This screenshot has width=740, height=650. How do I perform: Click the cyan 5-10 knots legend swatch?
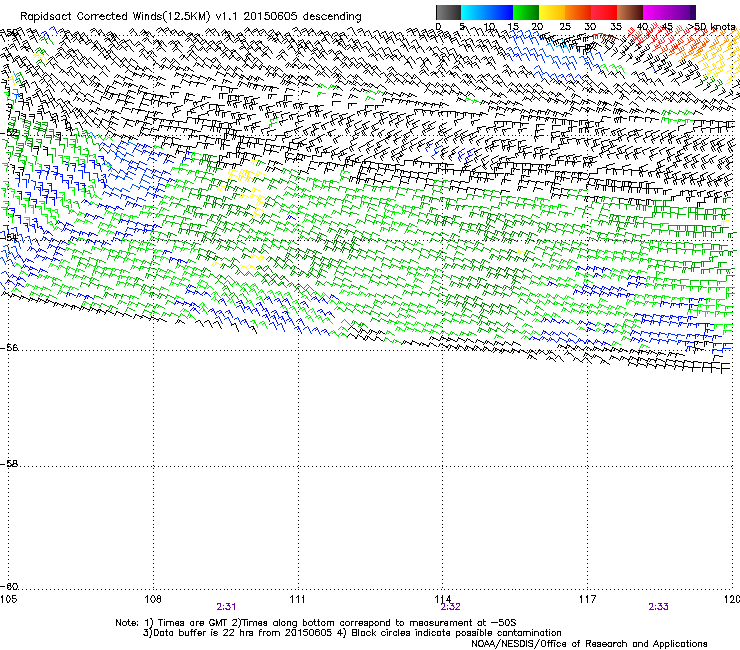pyautogui.click(x=474, y=12)
